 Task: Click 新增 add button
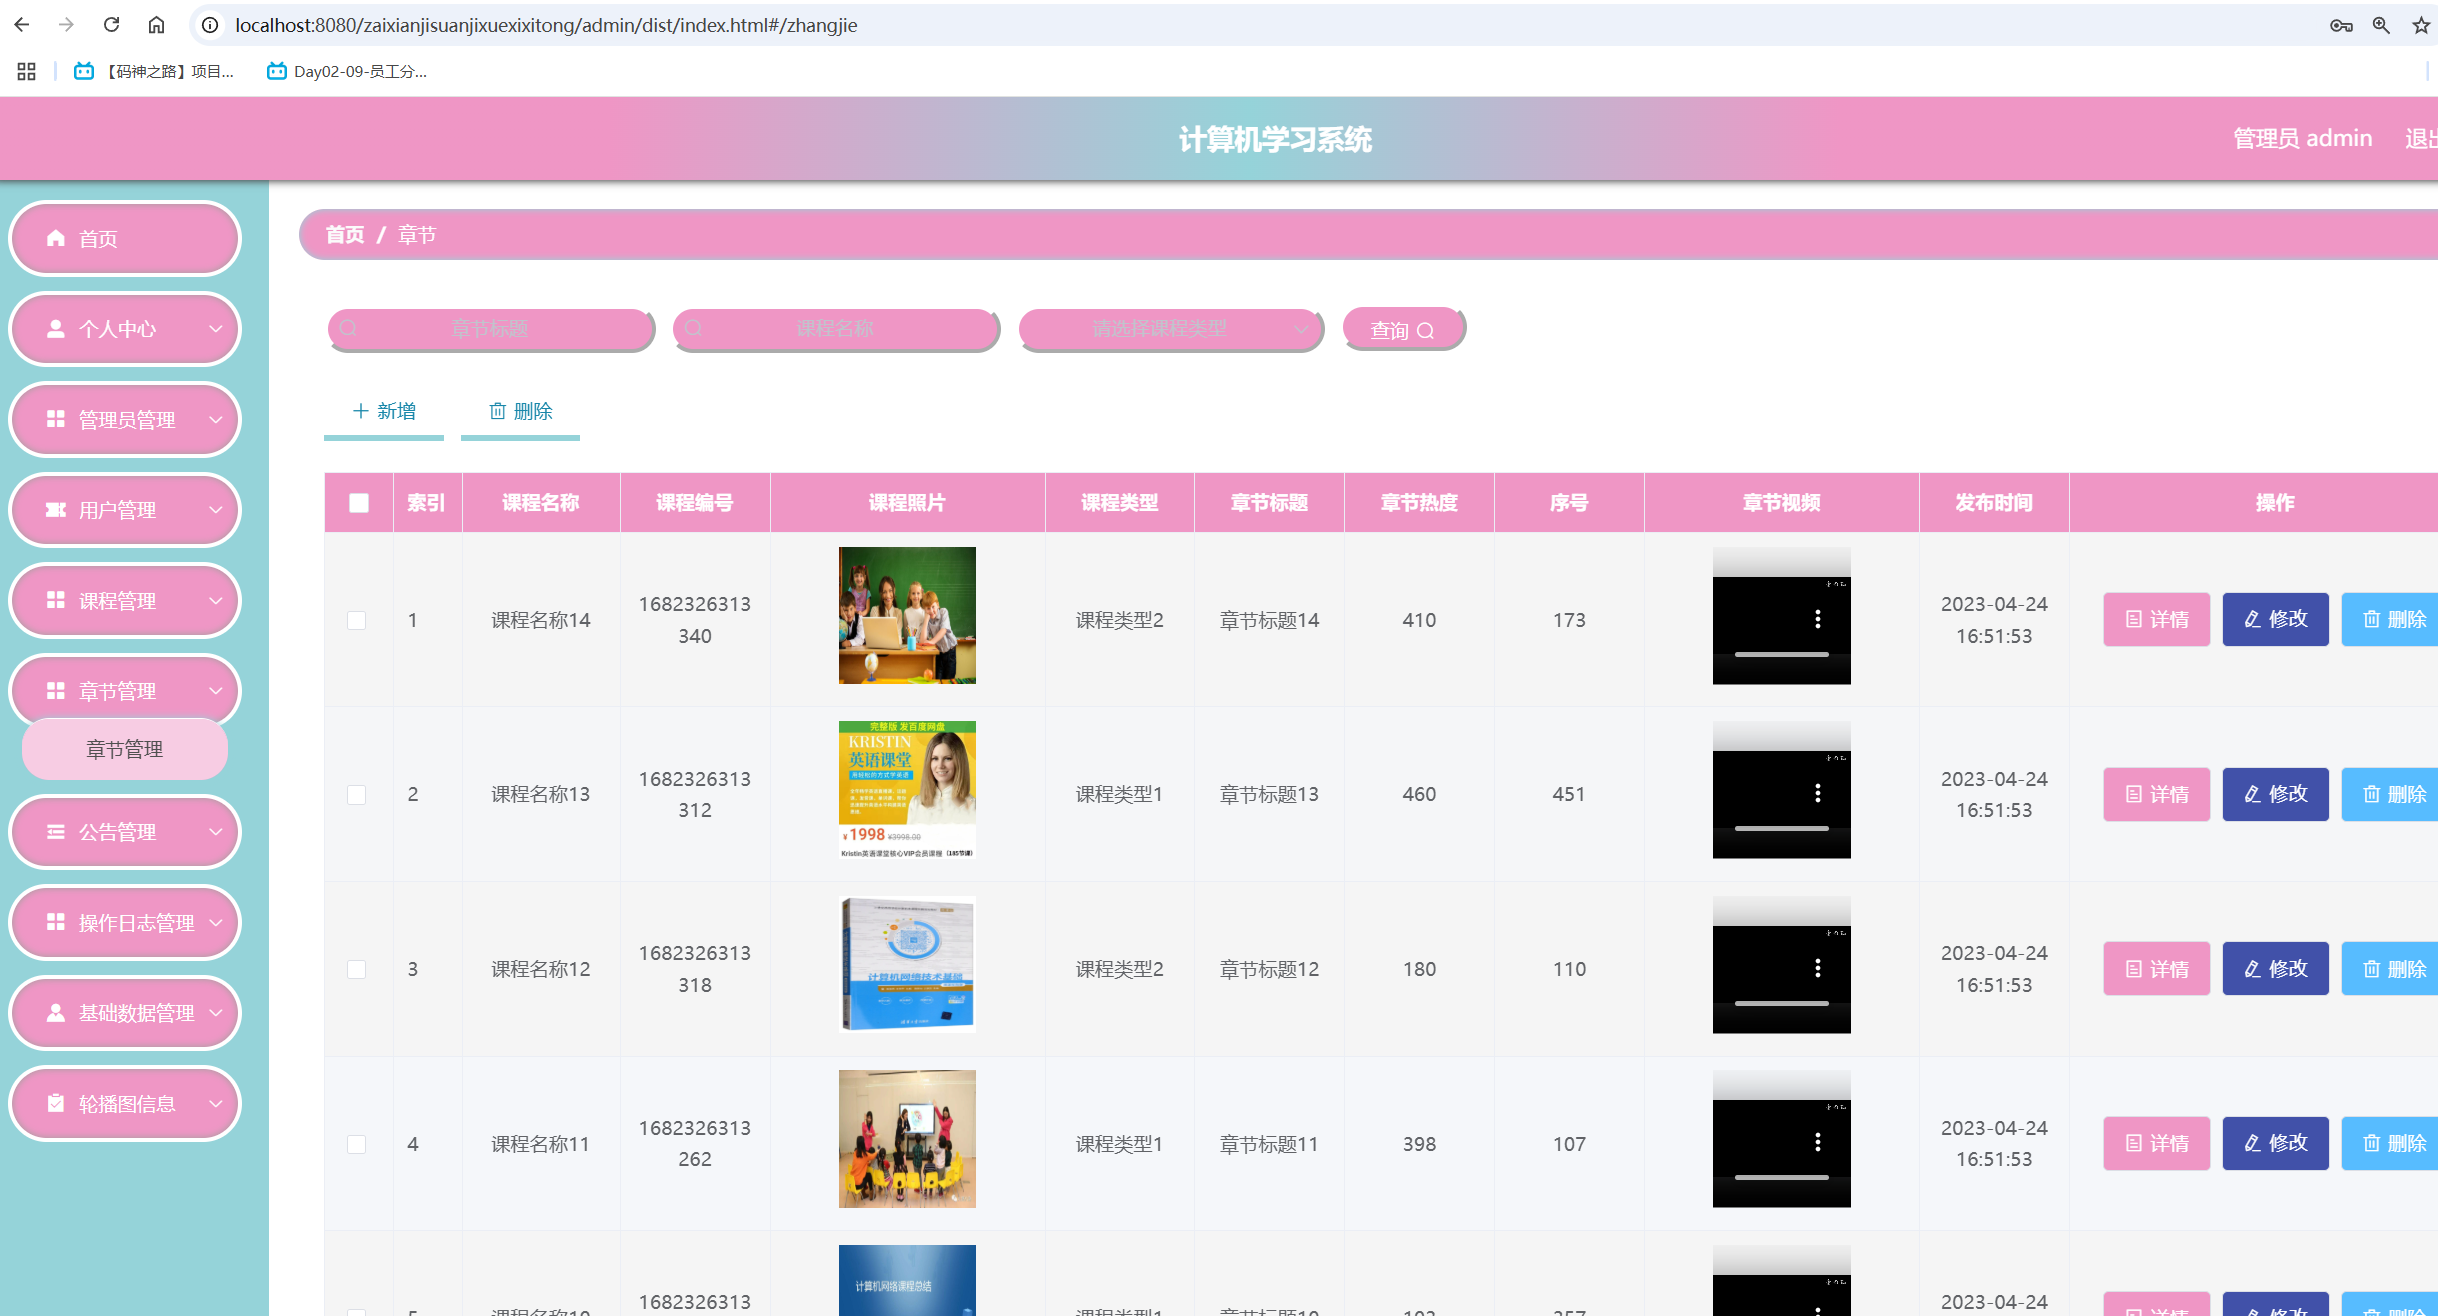384,411
